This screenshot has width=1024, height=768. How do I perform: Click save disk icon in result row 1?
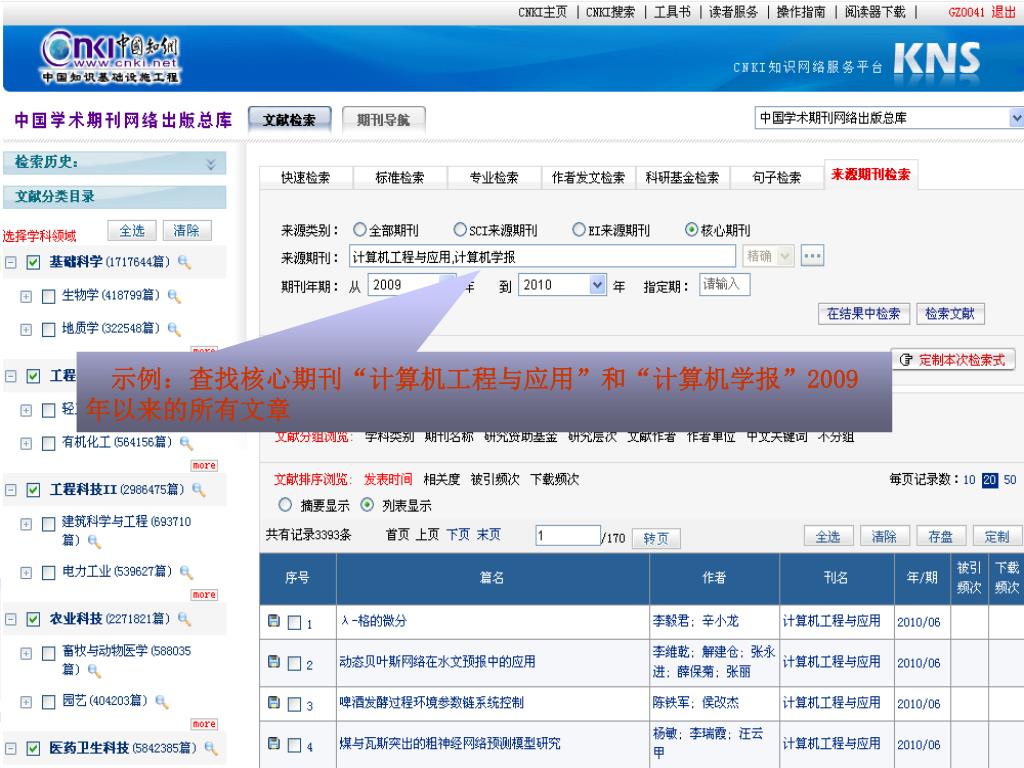pos(274,621)
